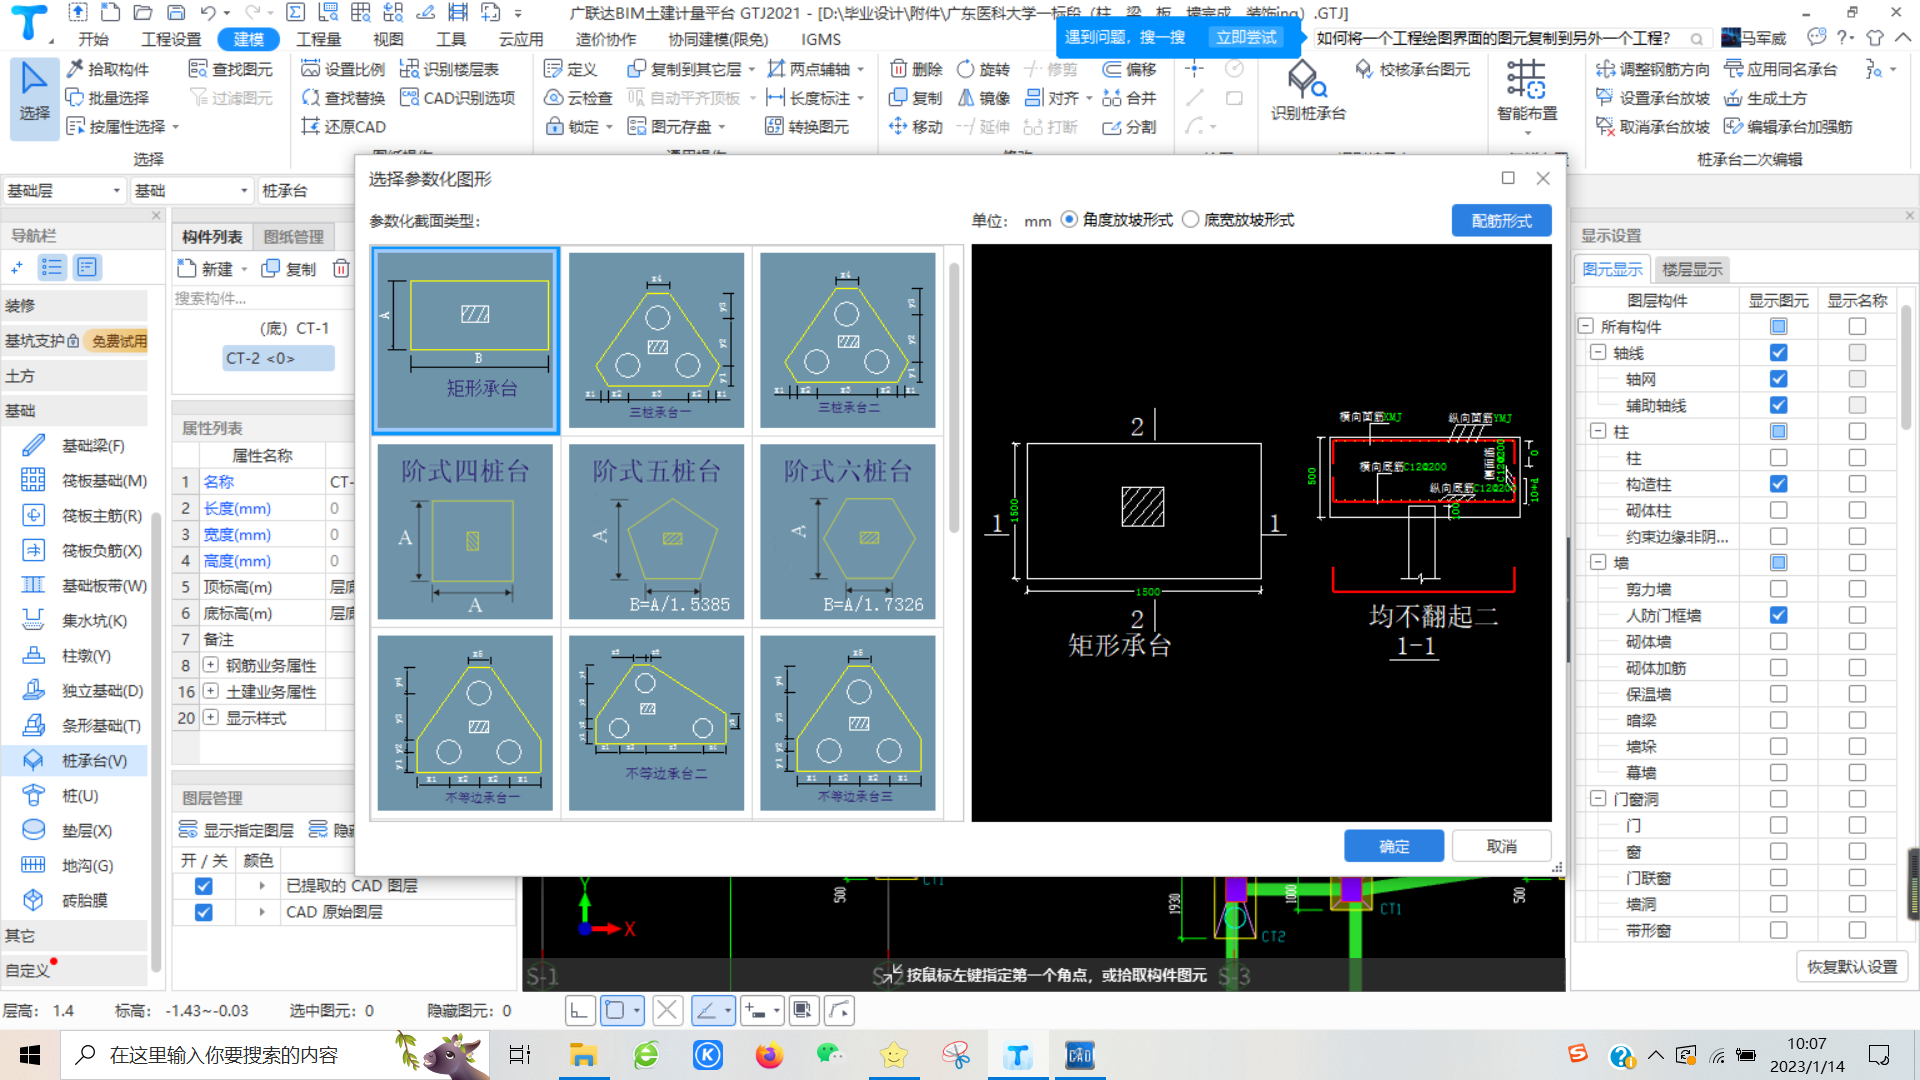This screenshot has height=1080, width=1920.
Task: Click 调整钢筋方向 tool
Action: 1652,69
